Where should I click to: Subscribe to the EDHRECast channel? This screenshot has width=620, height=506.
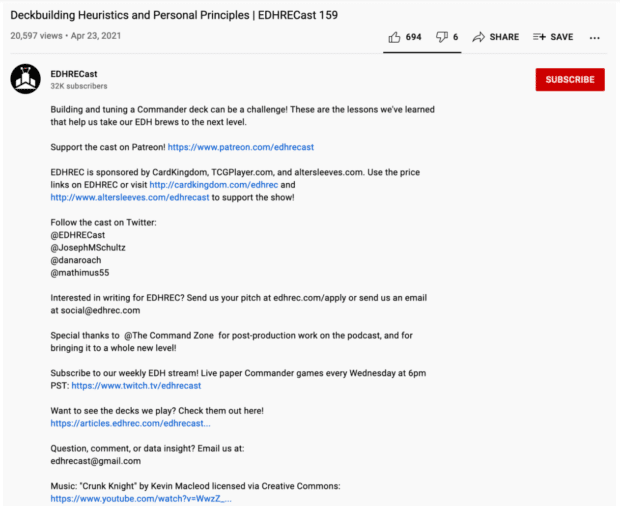(x=570, y=80)
